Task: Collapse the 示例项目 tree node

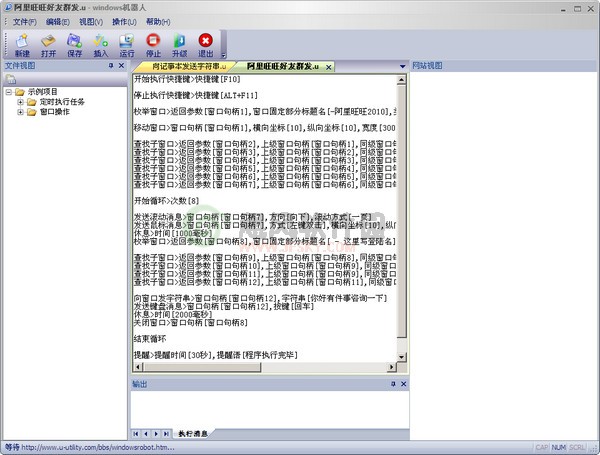Action: click(8, 92)
